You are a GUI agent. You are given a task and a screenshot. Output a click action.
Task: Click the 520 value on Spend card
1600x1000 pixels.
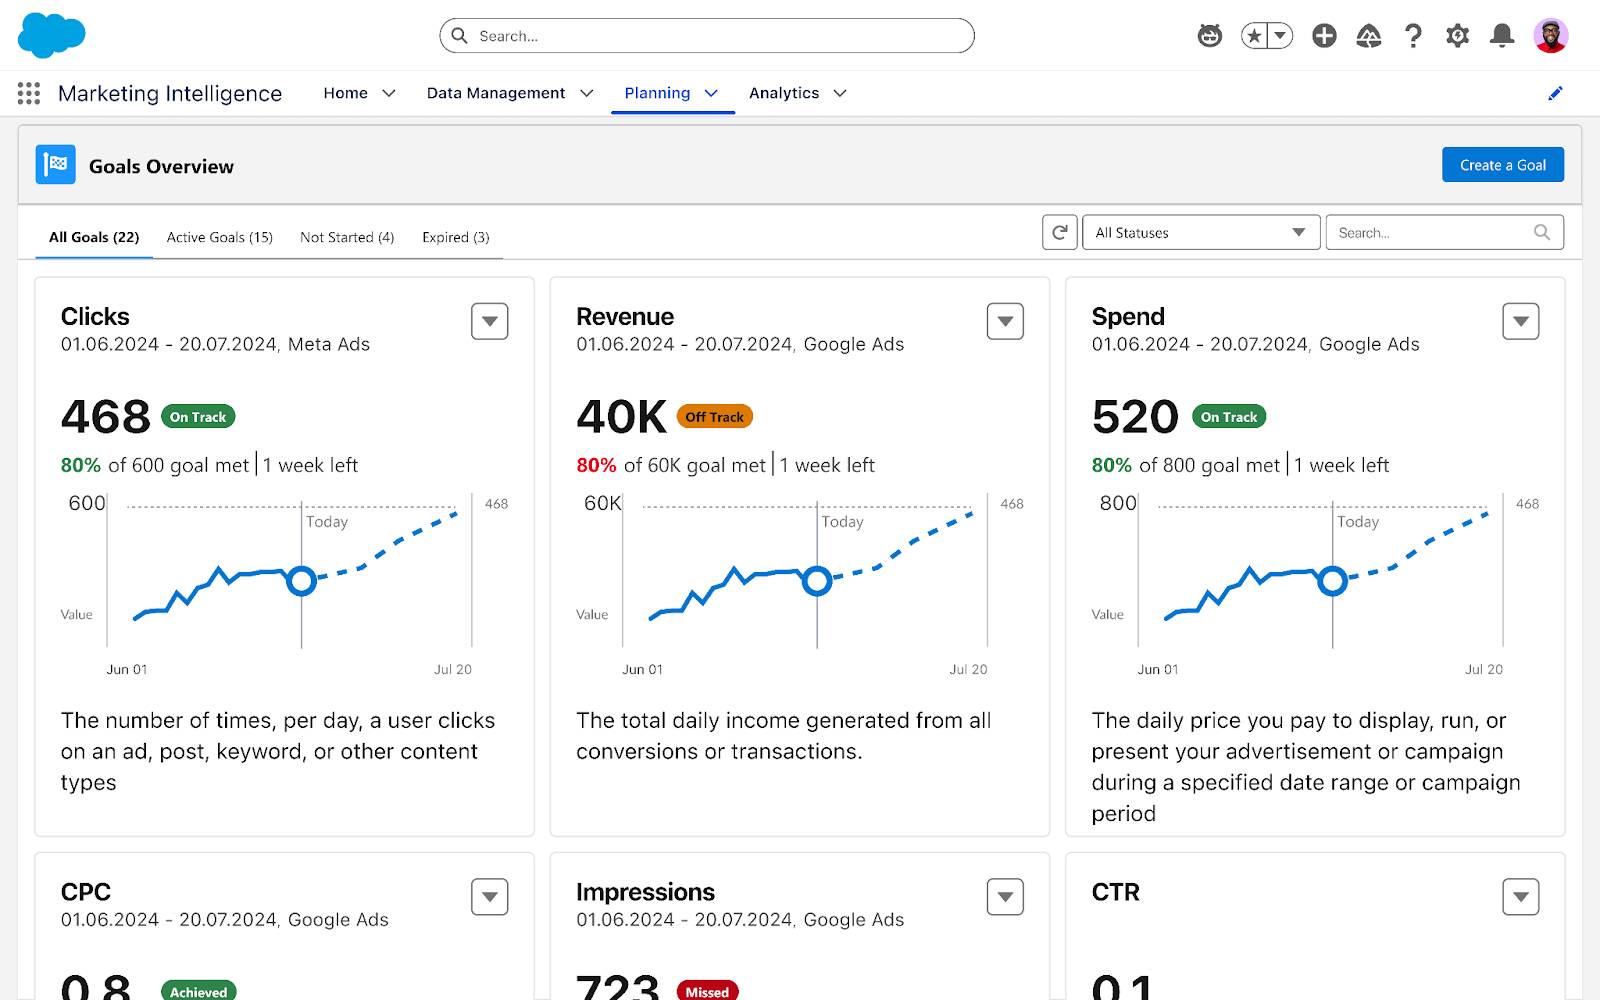point(1135,417)
